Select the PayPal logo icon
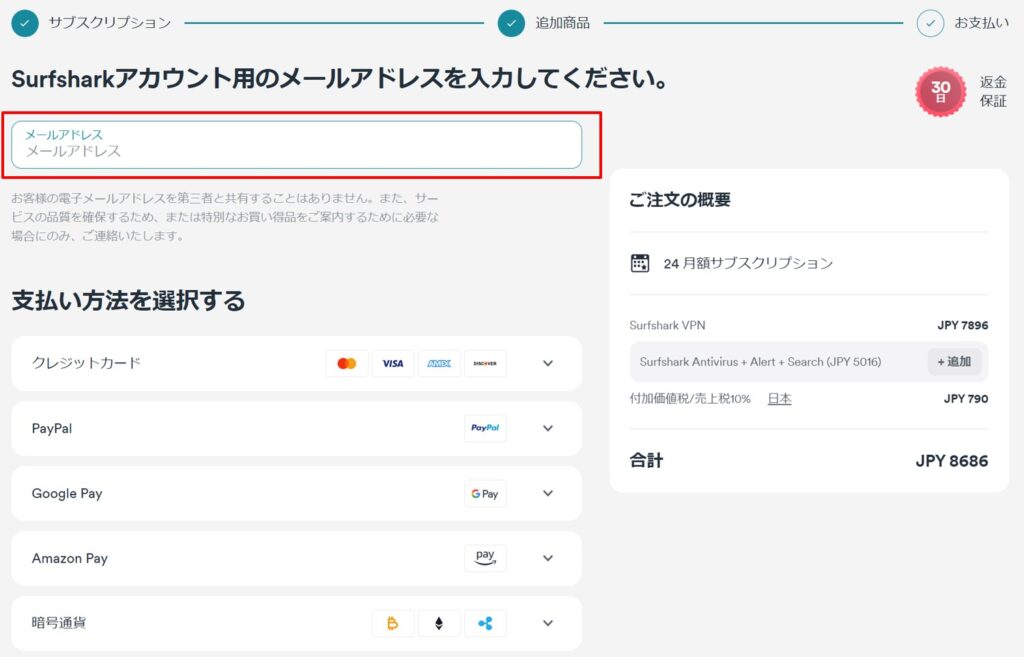This screenshot has height=657, width=1024. (x=485, y=428)
